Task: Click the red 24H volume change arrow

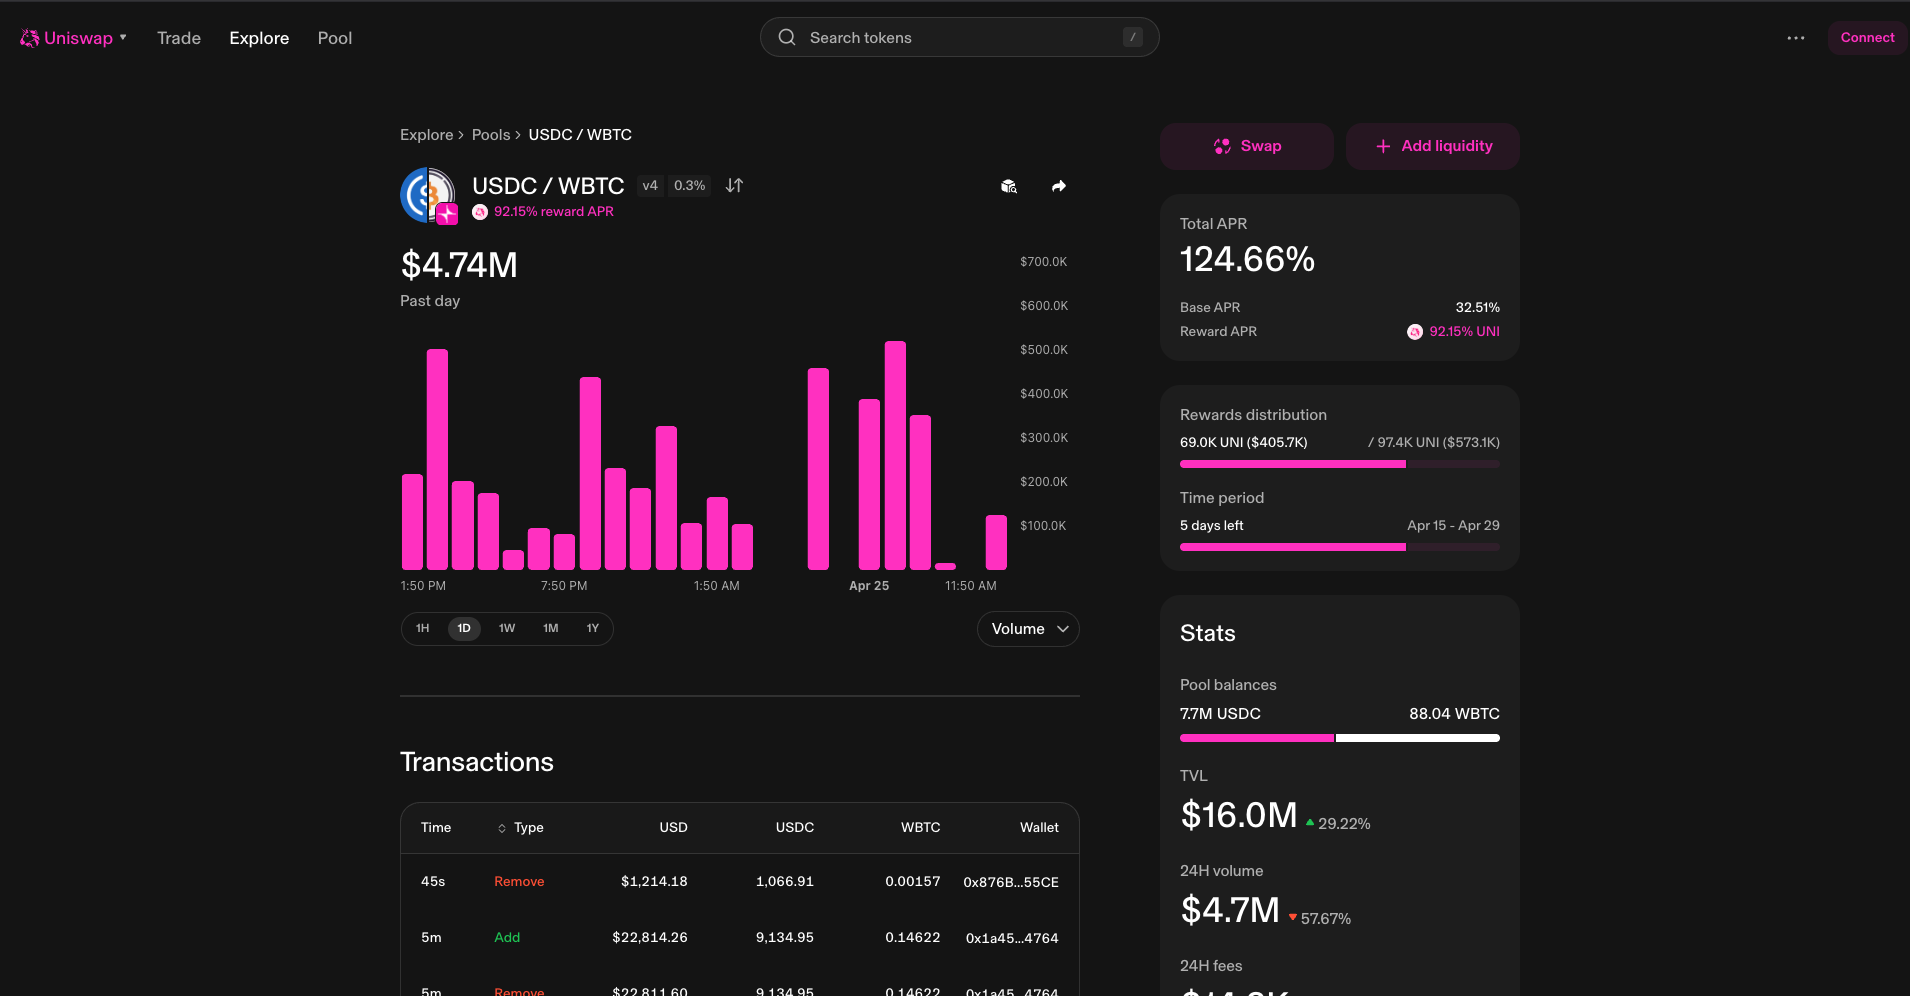Action: (x=1293, y=917)
